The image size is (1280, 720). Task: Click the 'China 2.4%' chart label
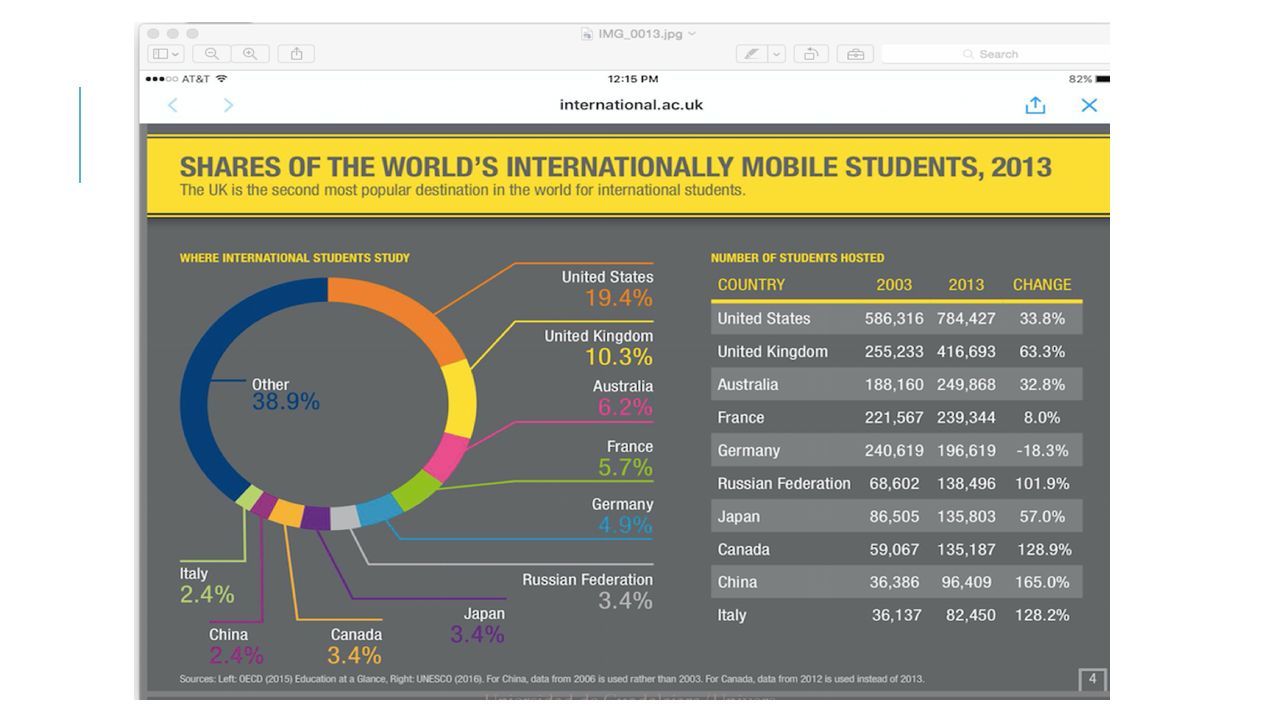[236, 646]
